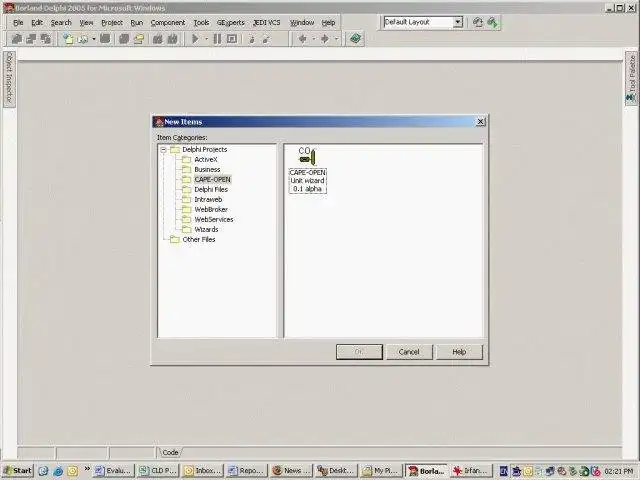Select the Delphi Files category
This screenshot has width=640, height=480.
211,190
